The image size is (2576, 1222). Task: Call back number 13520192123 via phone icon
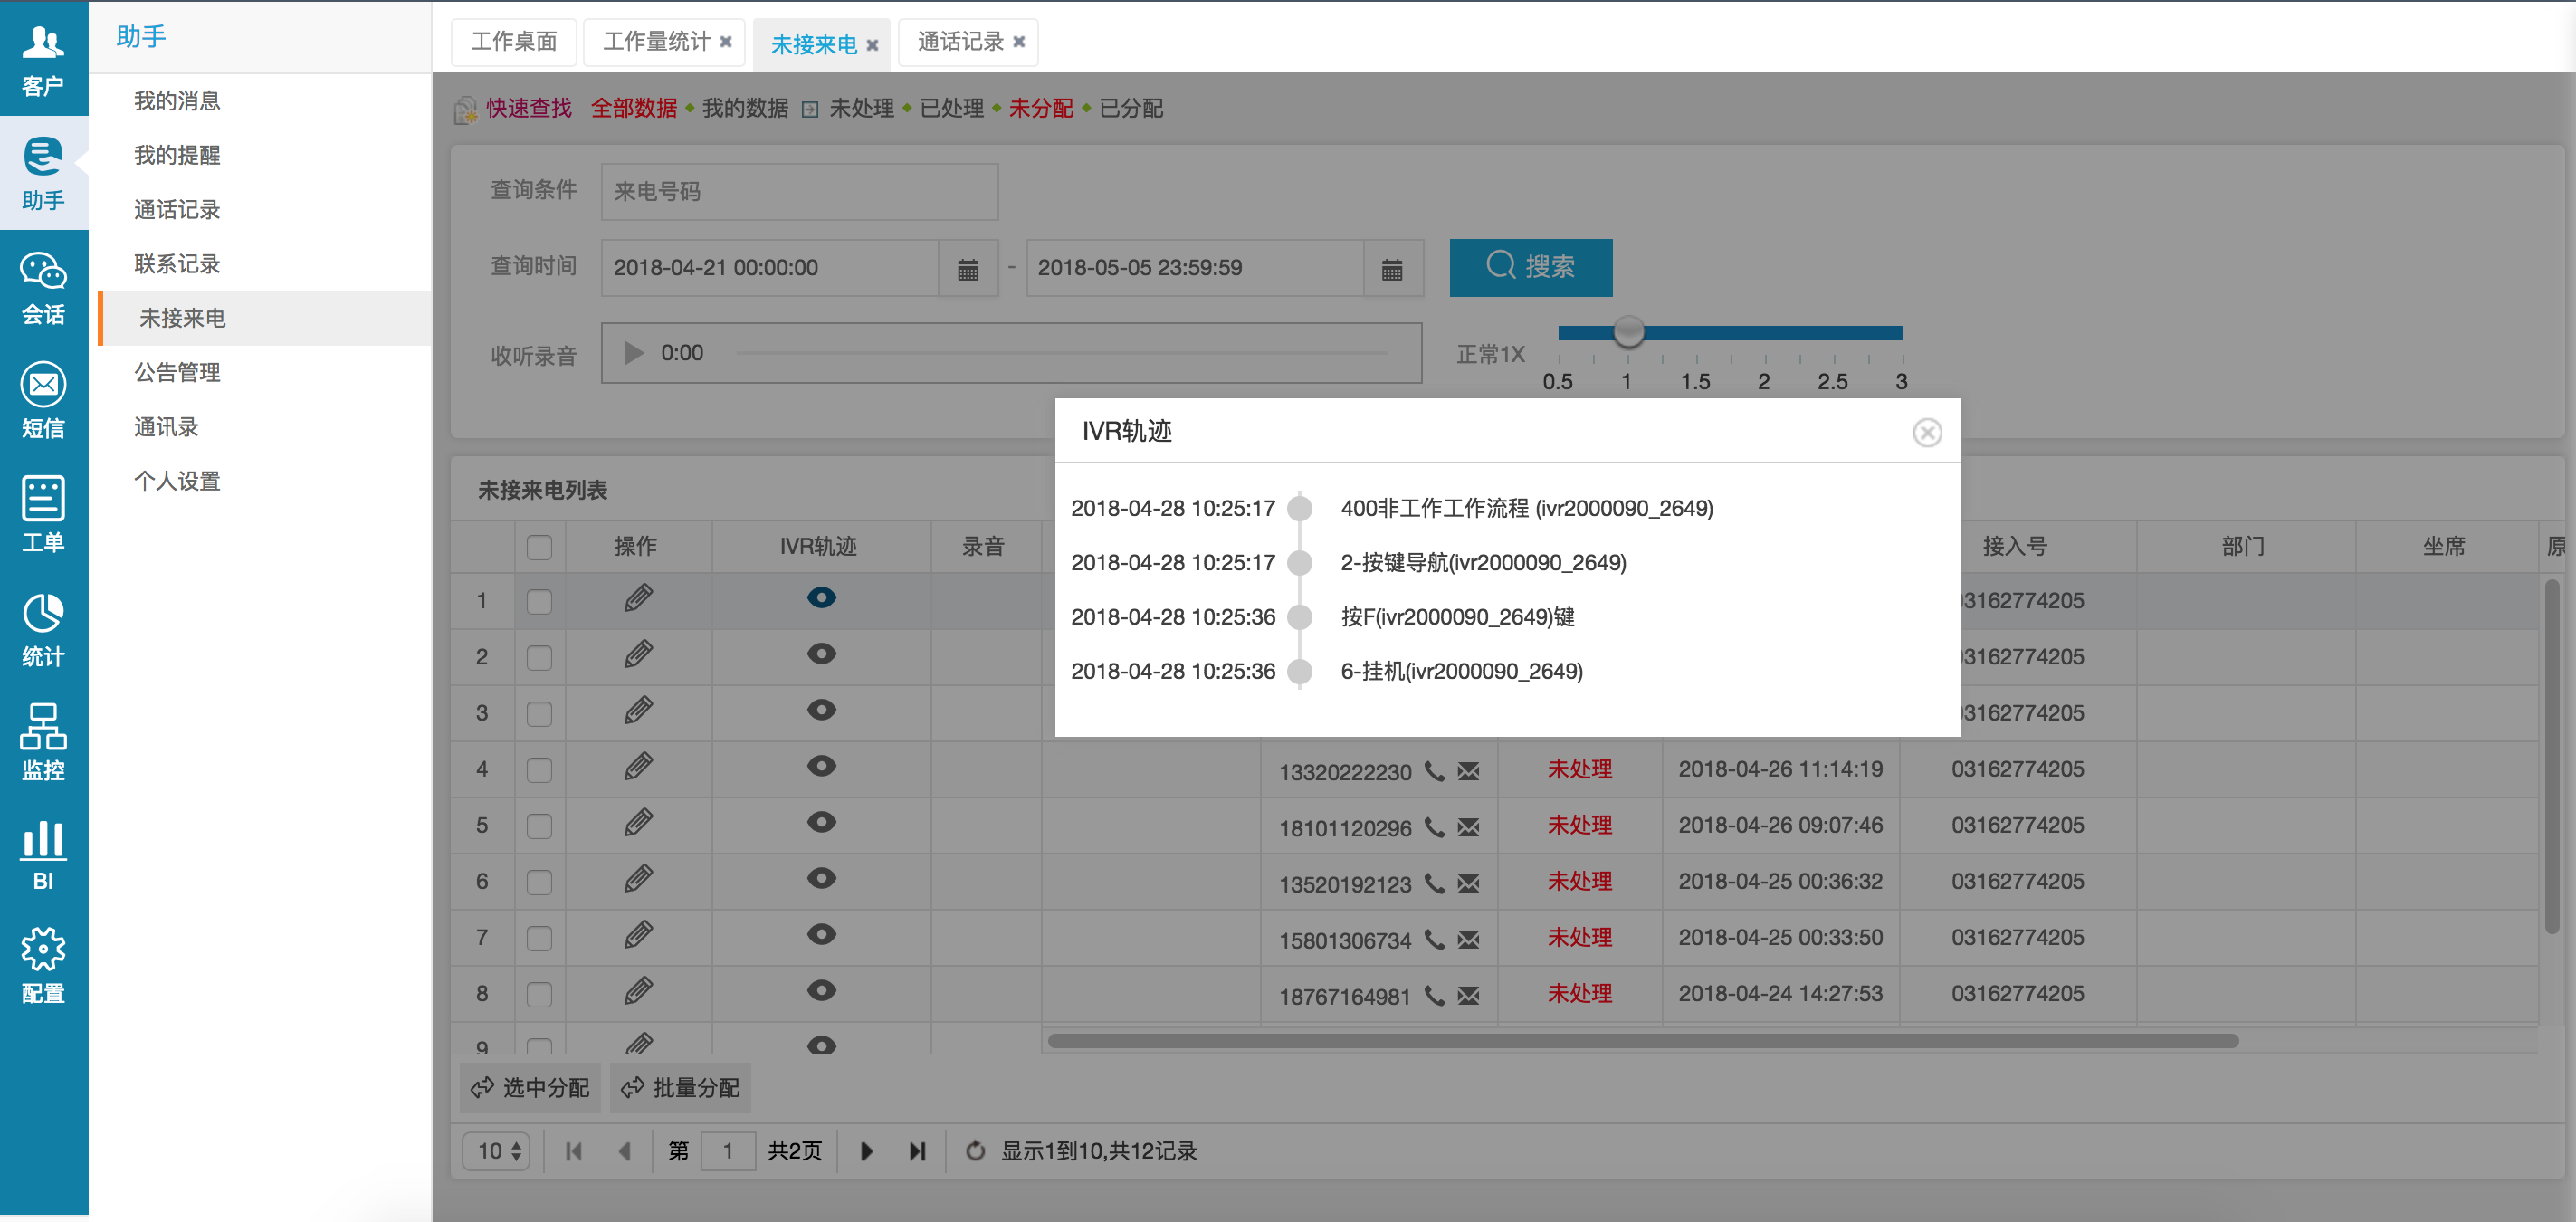tap(1434, 883)
